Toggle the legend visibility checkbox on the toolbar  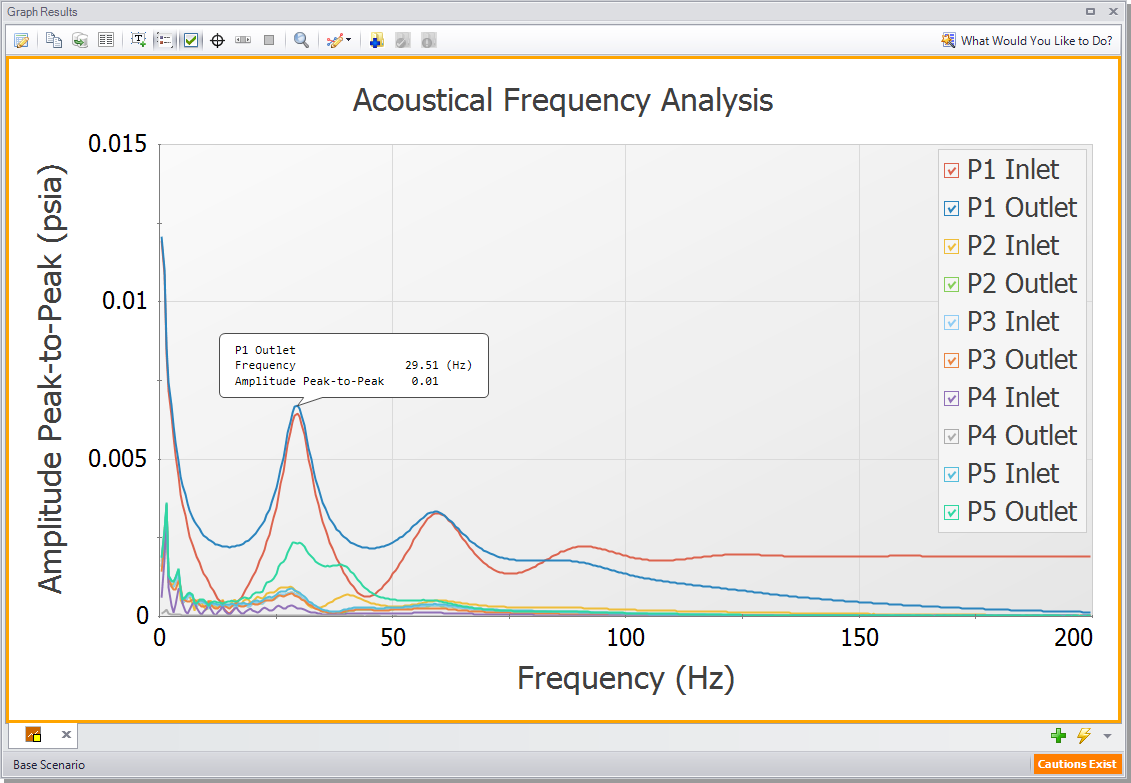[x=191, y=40]
